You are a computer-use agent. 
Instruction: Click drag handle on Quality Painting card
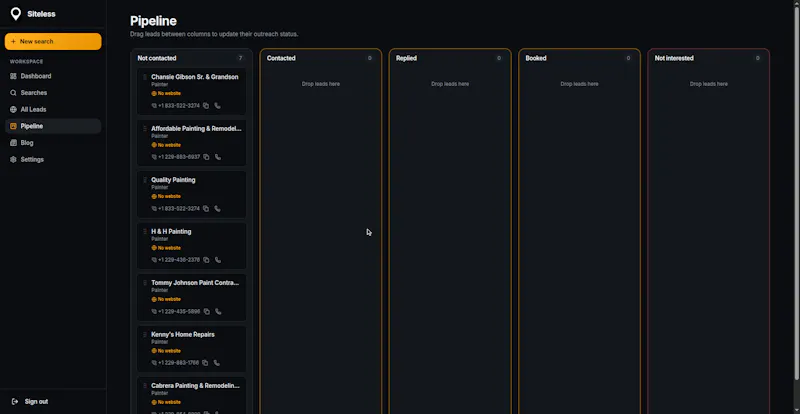(145, 180)
